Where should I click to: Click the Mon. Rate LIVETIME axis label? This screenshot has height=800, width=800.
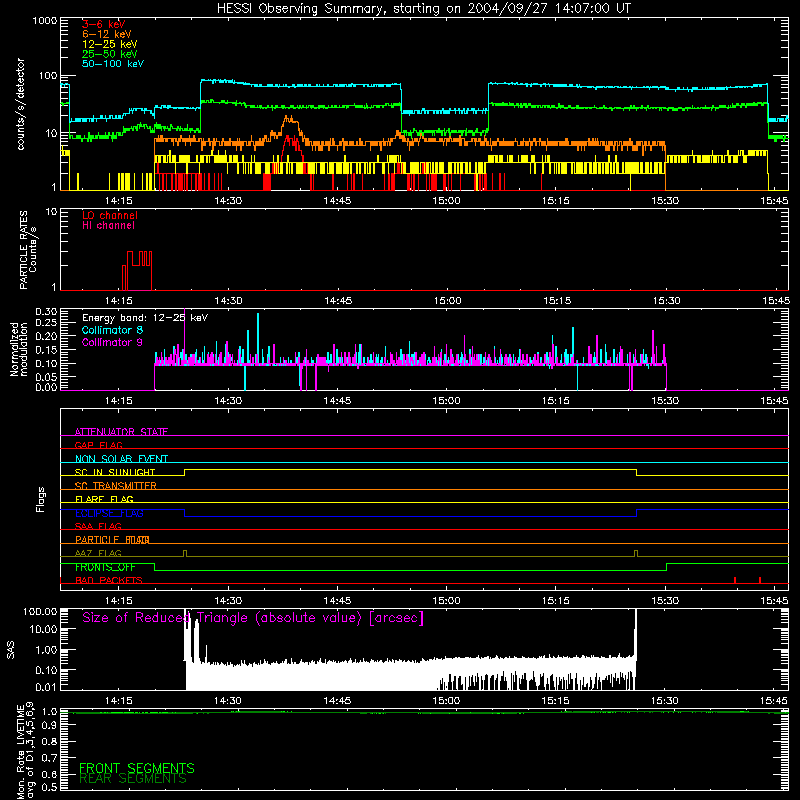tap(25, 750)
